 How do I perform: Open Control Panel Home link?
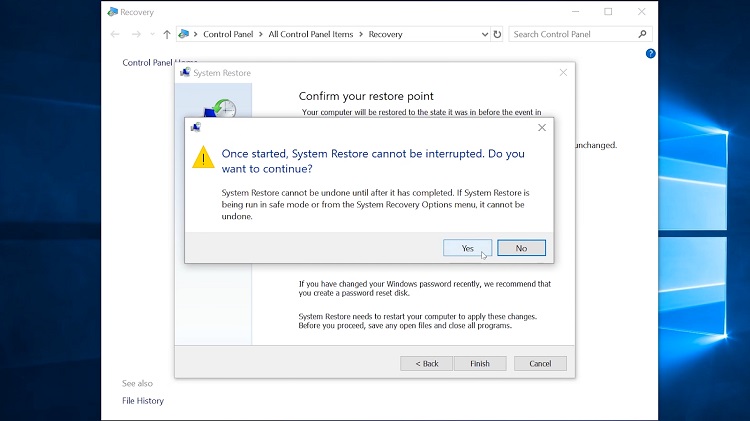coord(159,62)
